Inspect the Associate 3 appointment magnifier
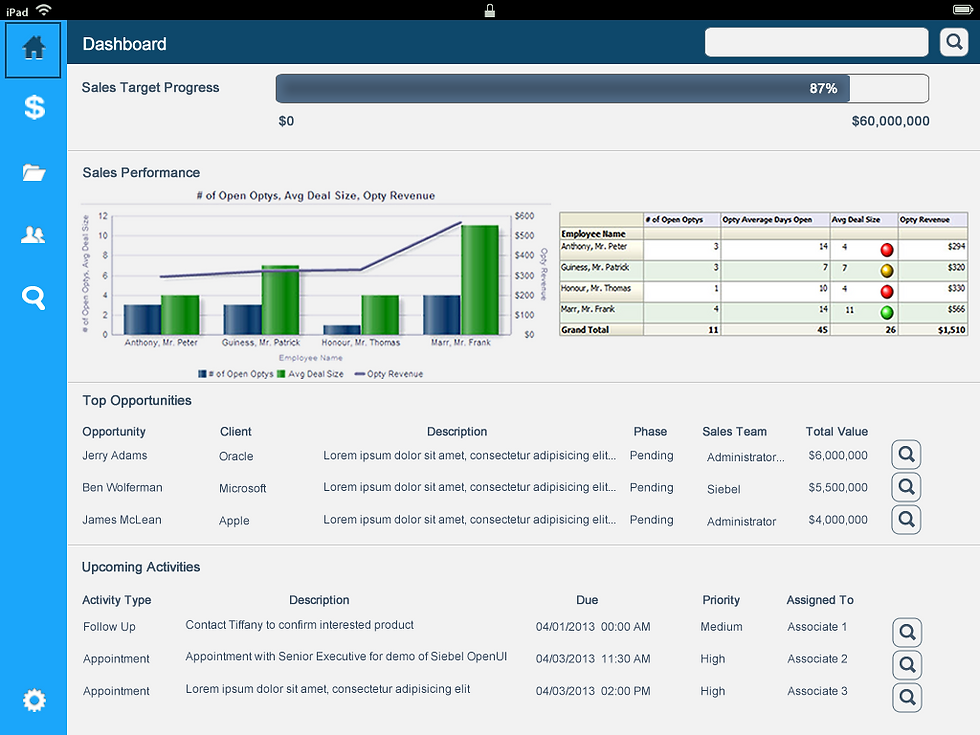 click(x=907, y=698)
